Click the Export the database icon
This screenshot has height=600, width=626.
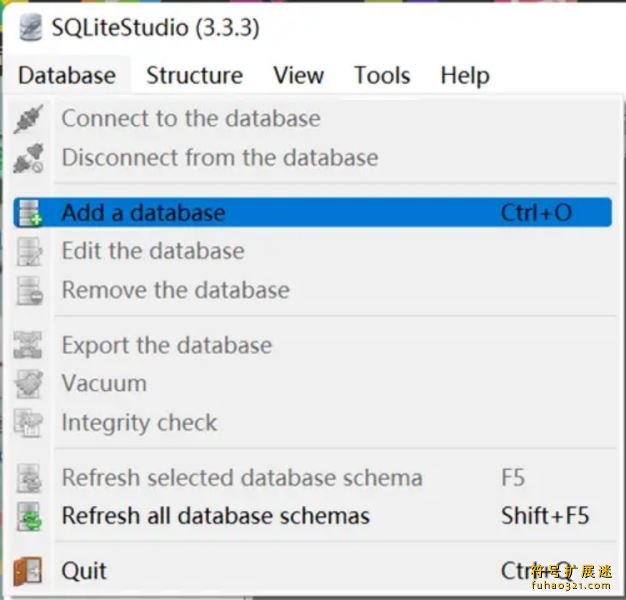[x=29, y=346]
